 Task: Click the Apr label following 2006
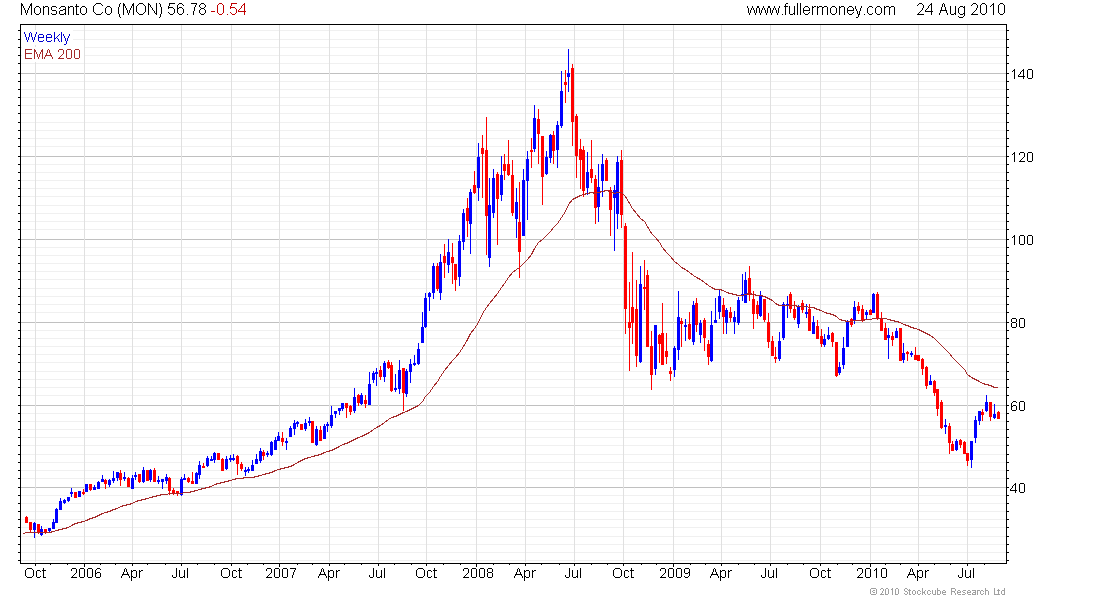click(x=132, y=573)
